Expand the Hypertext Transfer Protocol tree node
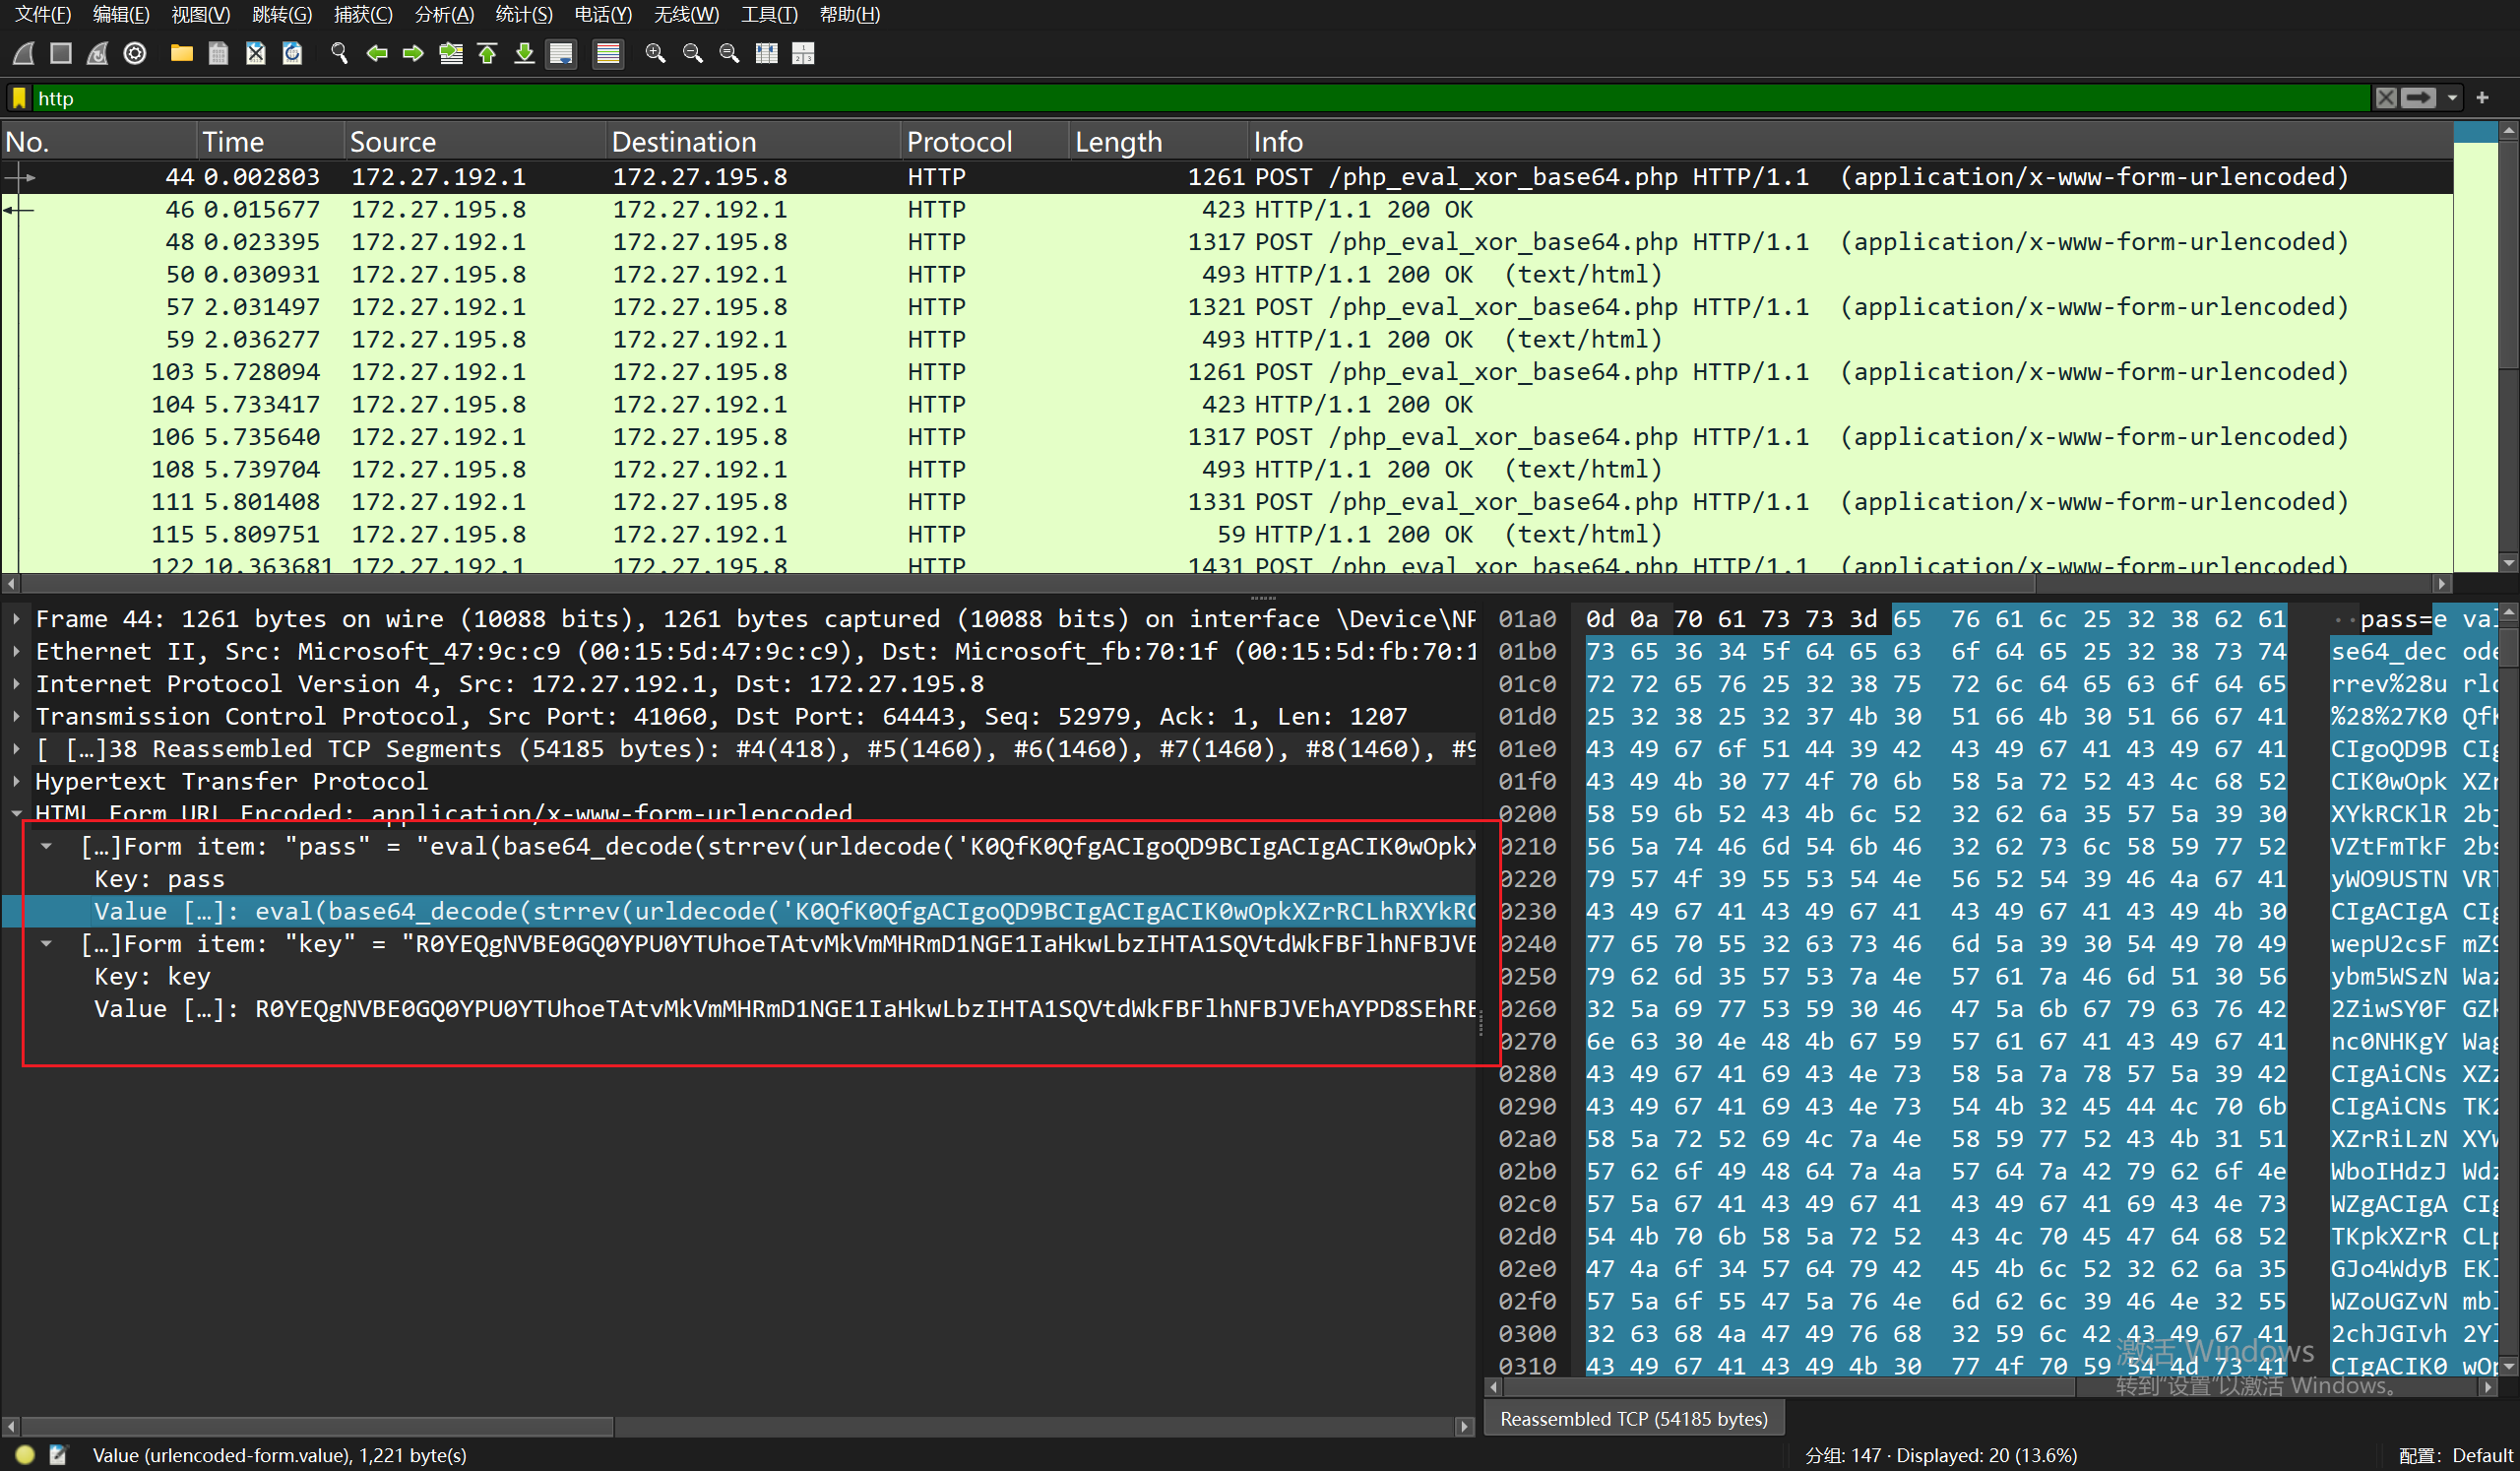 pyautogui.click(x=17, y=781)
